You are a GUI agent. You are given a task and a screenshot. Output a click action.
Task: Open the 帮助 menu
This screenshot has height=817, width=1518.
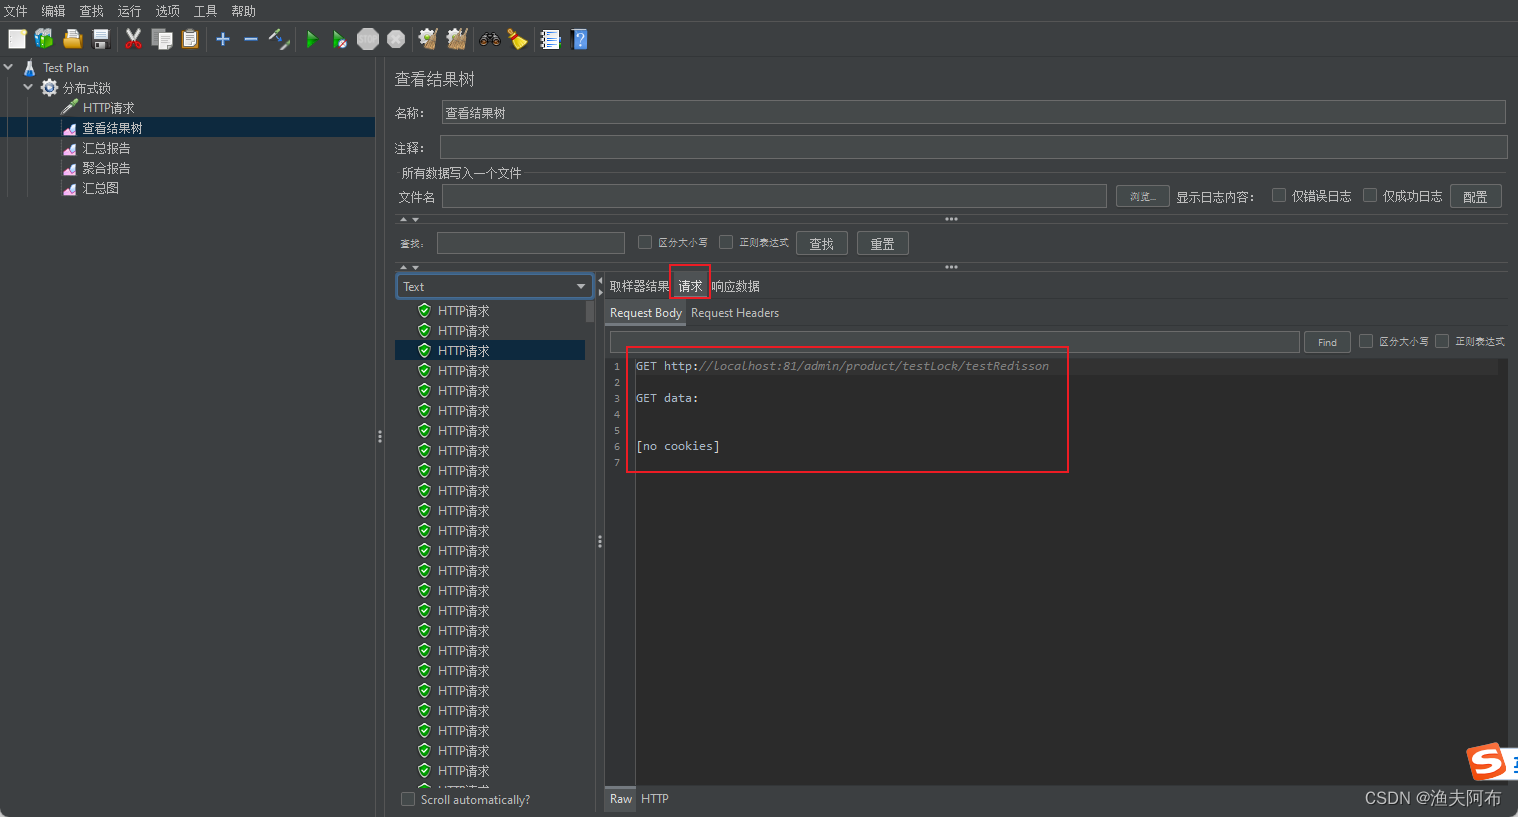(243, 11)
